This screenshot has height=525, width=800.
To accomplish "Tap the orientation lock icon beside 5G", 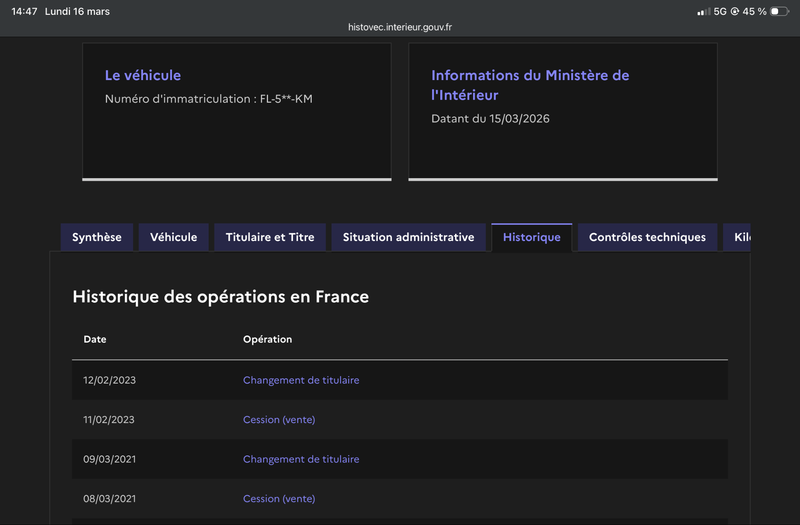I will 735,11.
